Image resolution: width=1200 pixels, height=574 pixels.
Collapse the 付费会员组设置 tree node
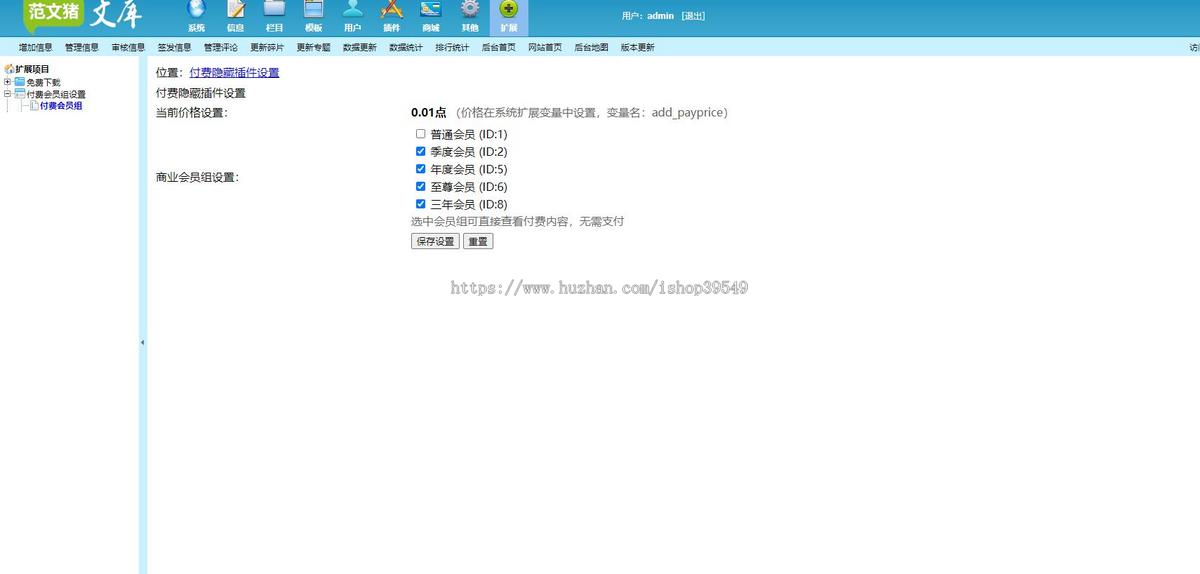click(x=8, y=94)
